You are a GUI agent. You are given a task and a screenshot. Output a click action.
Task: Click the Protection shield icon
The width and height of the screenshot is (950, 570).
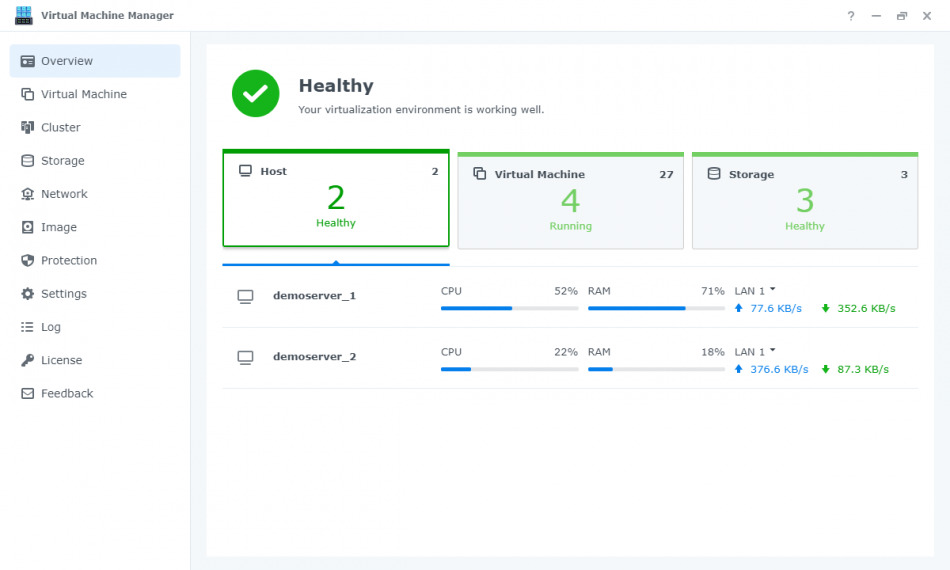28,261
